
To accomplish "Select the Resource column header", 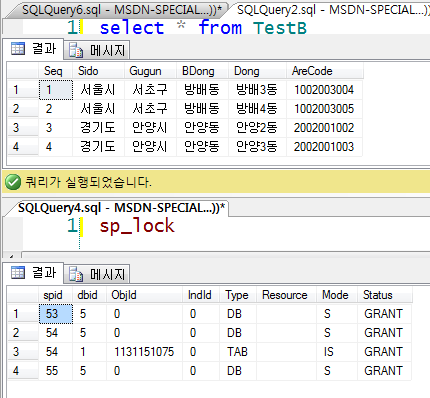I will point(286,295).
